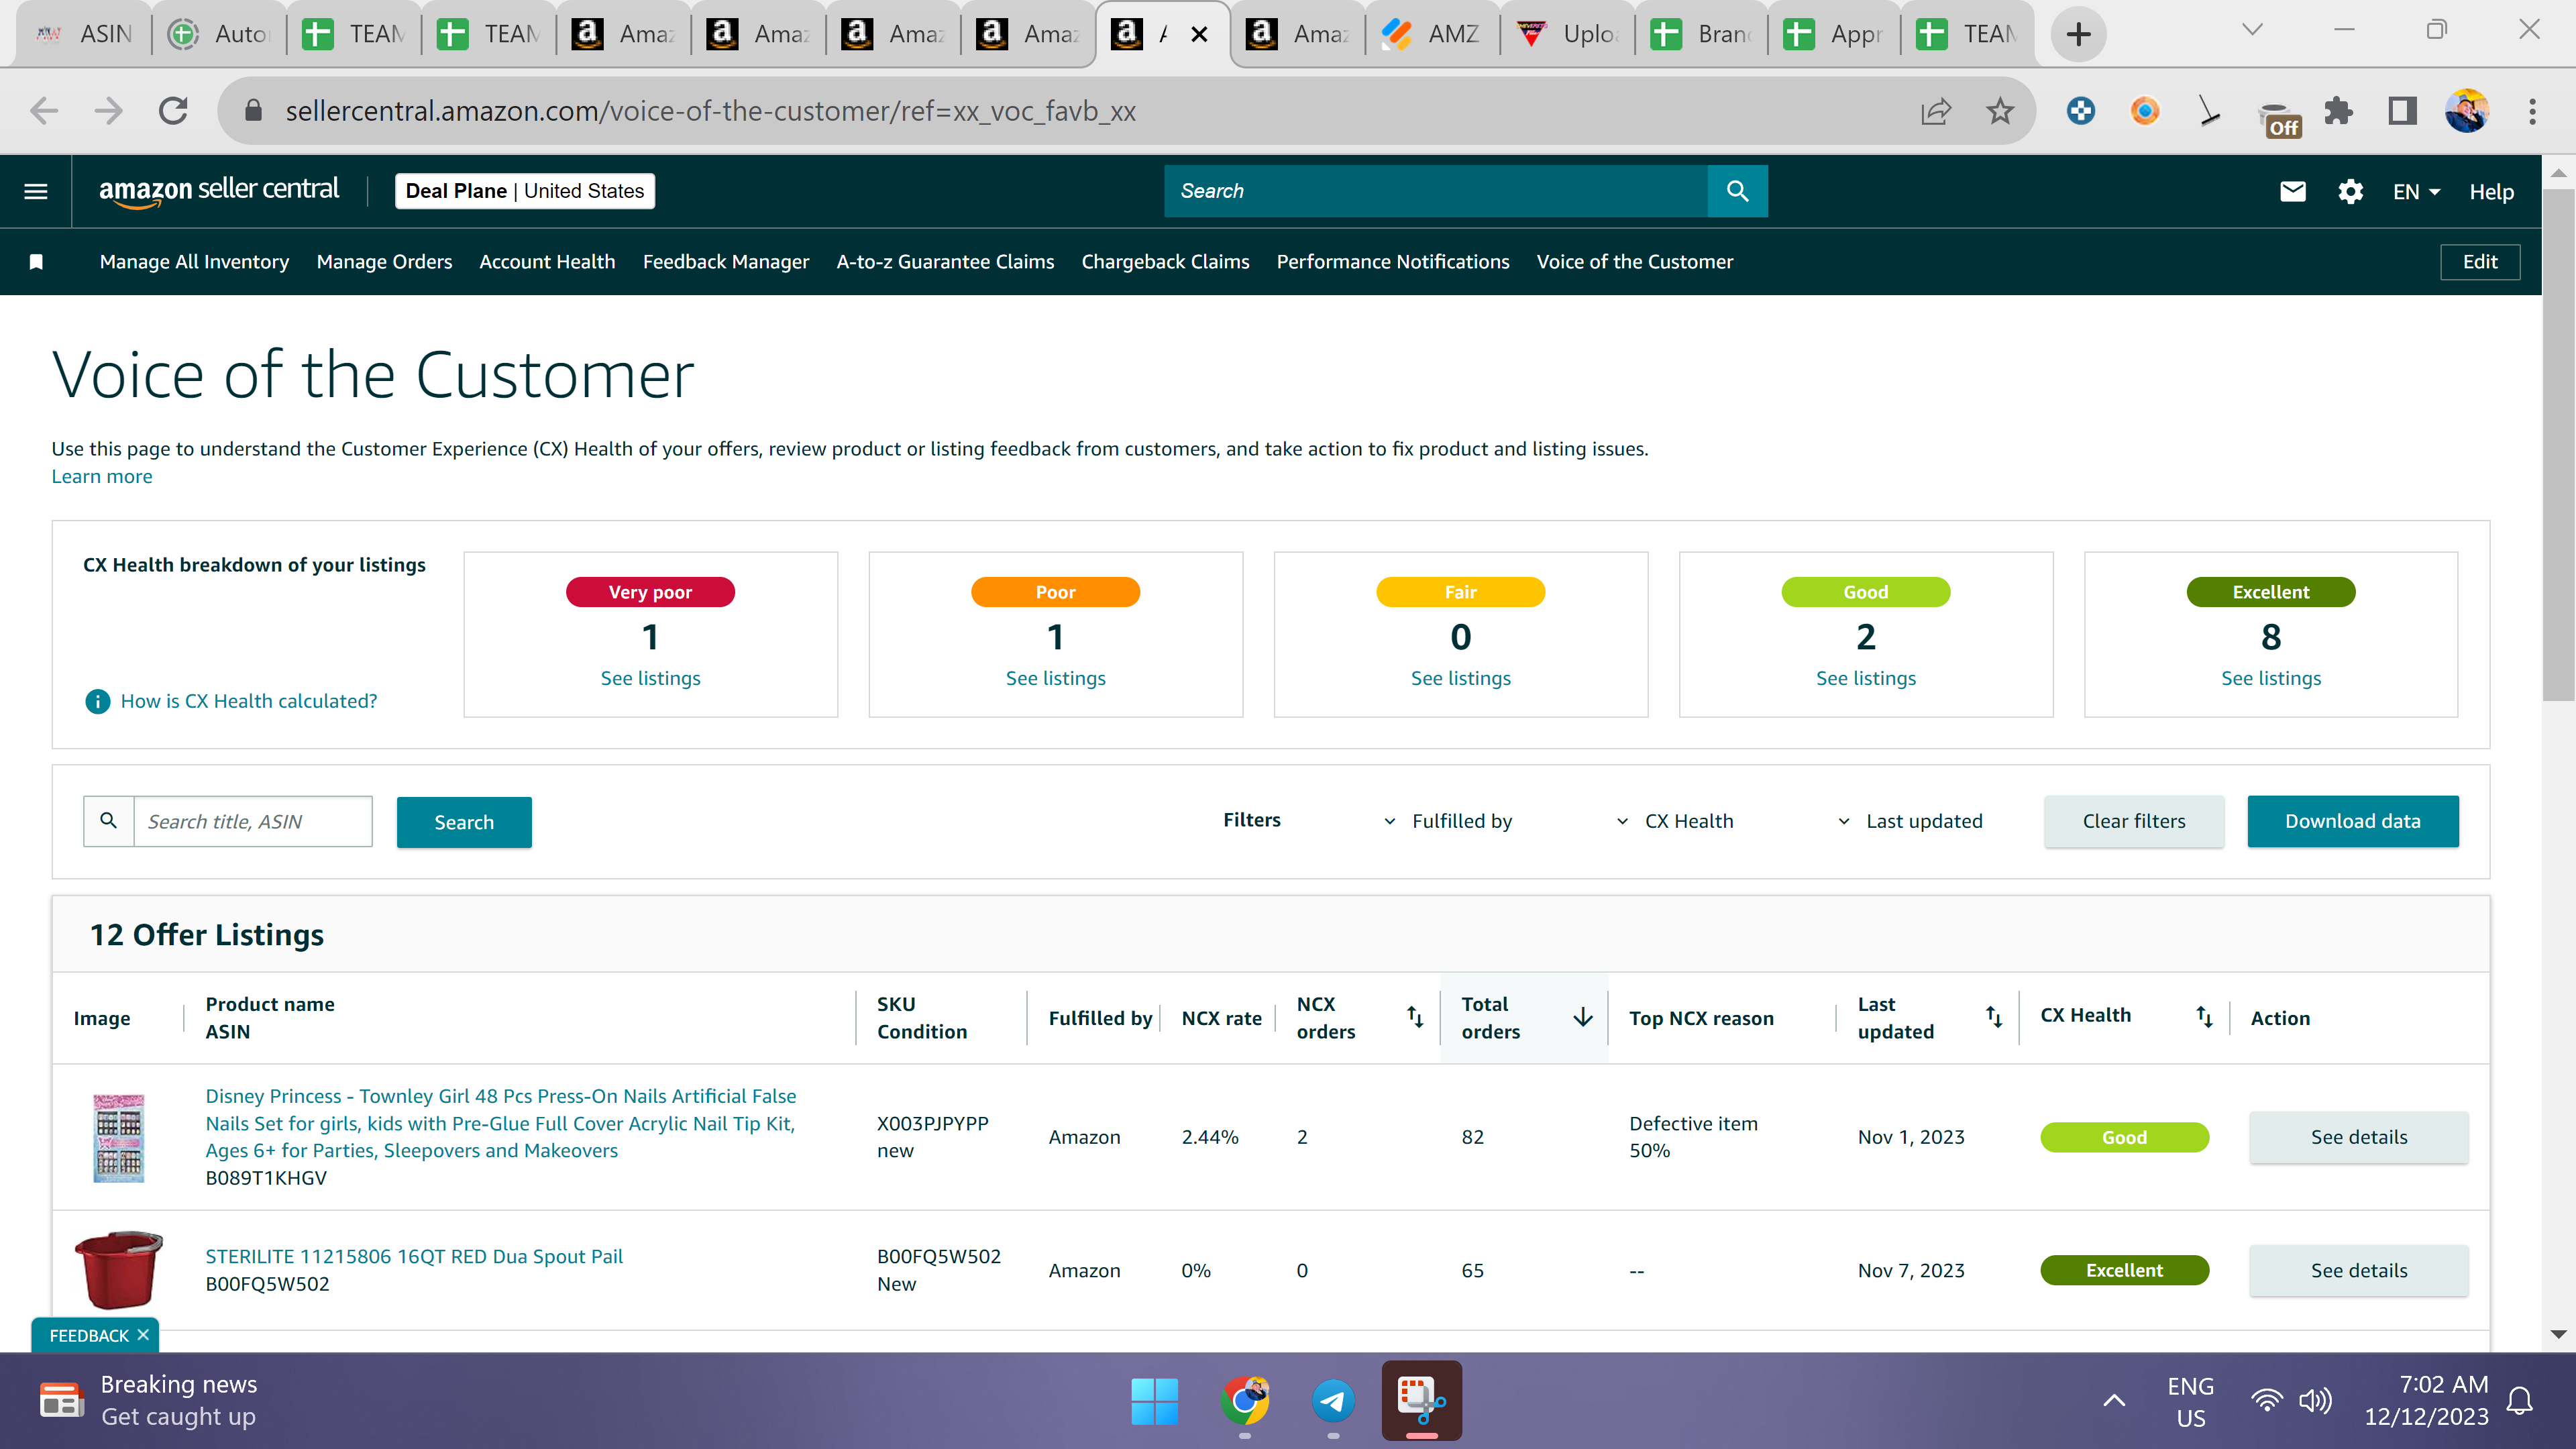Expand the CX Health filter dropdown

(1675, 821)
